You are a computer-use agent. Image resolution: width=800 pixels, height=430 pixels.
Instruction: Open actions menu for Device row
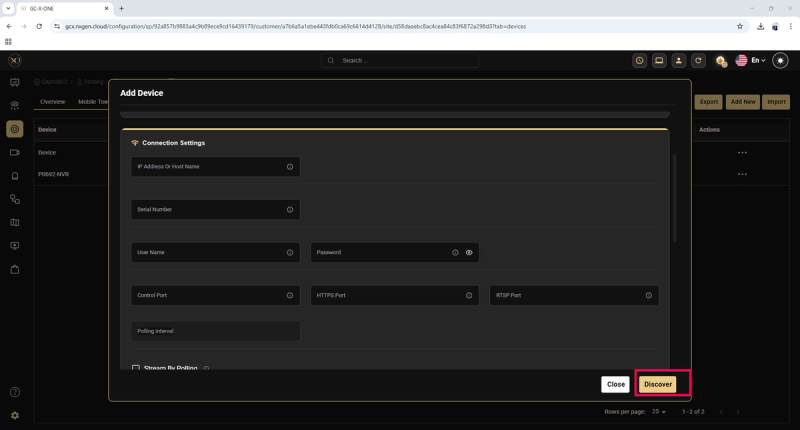tap(742, 153)
